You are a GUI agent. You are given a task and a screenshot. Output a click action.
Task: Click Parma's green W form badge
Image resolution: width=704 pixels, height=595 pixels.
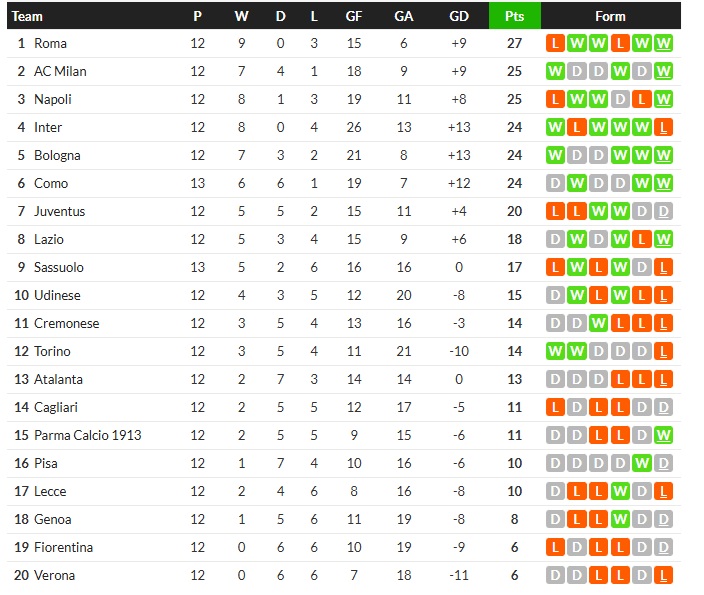pos(664,435)
